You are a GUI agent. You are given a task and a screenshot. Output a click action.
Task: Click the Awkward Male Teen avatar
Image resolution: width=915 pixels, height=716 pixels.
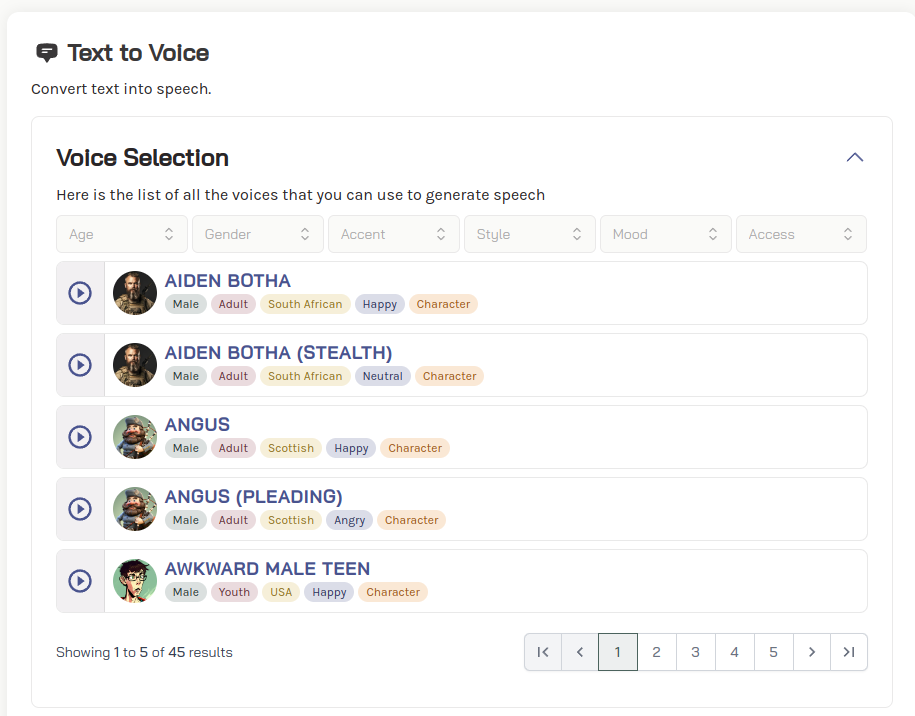[x=135, y=581]
